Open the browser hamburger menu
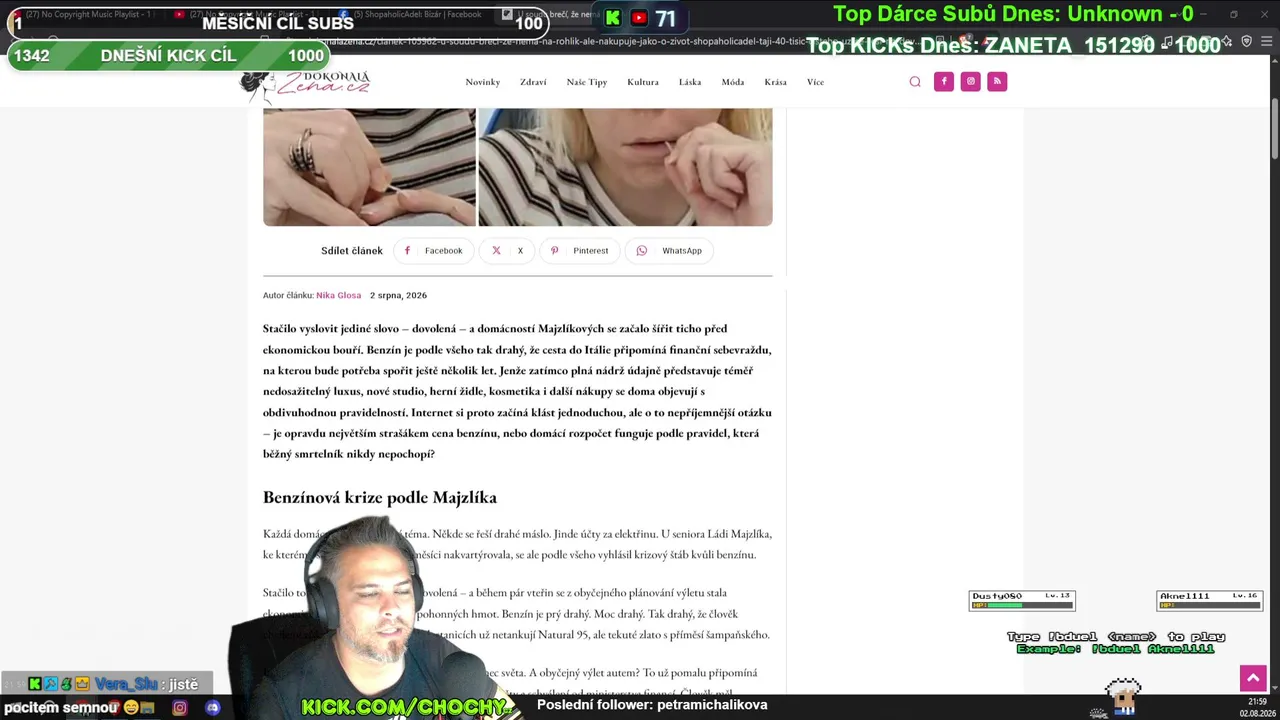1280x720 pixels. pos(1267,41)
